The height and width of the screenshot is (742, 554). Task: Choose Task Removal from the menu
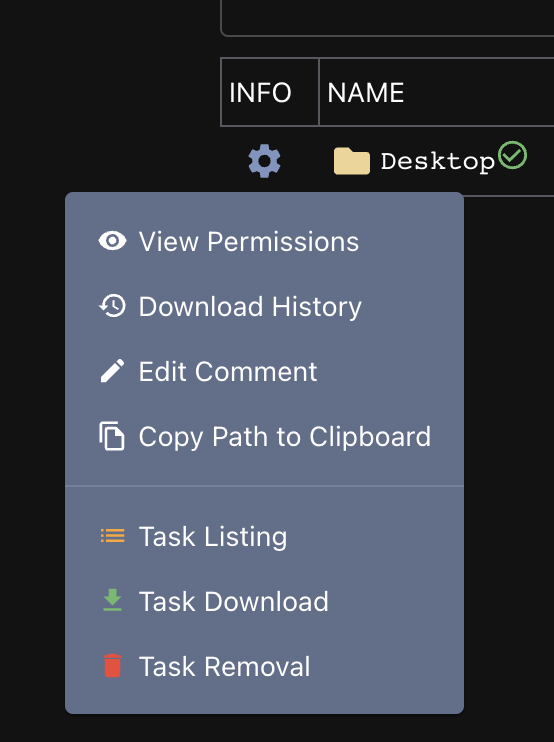click(264, 666)
